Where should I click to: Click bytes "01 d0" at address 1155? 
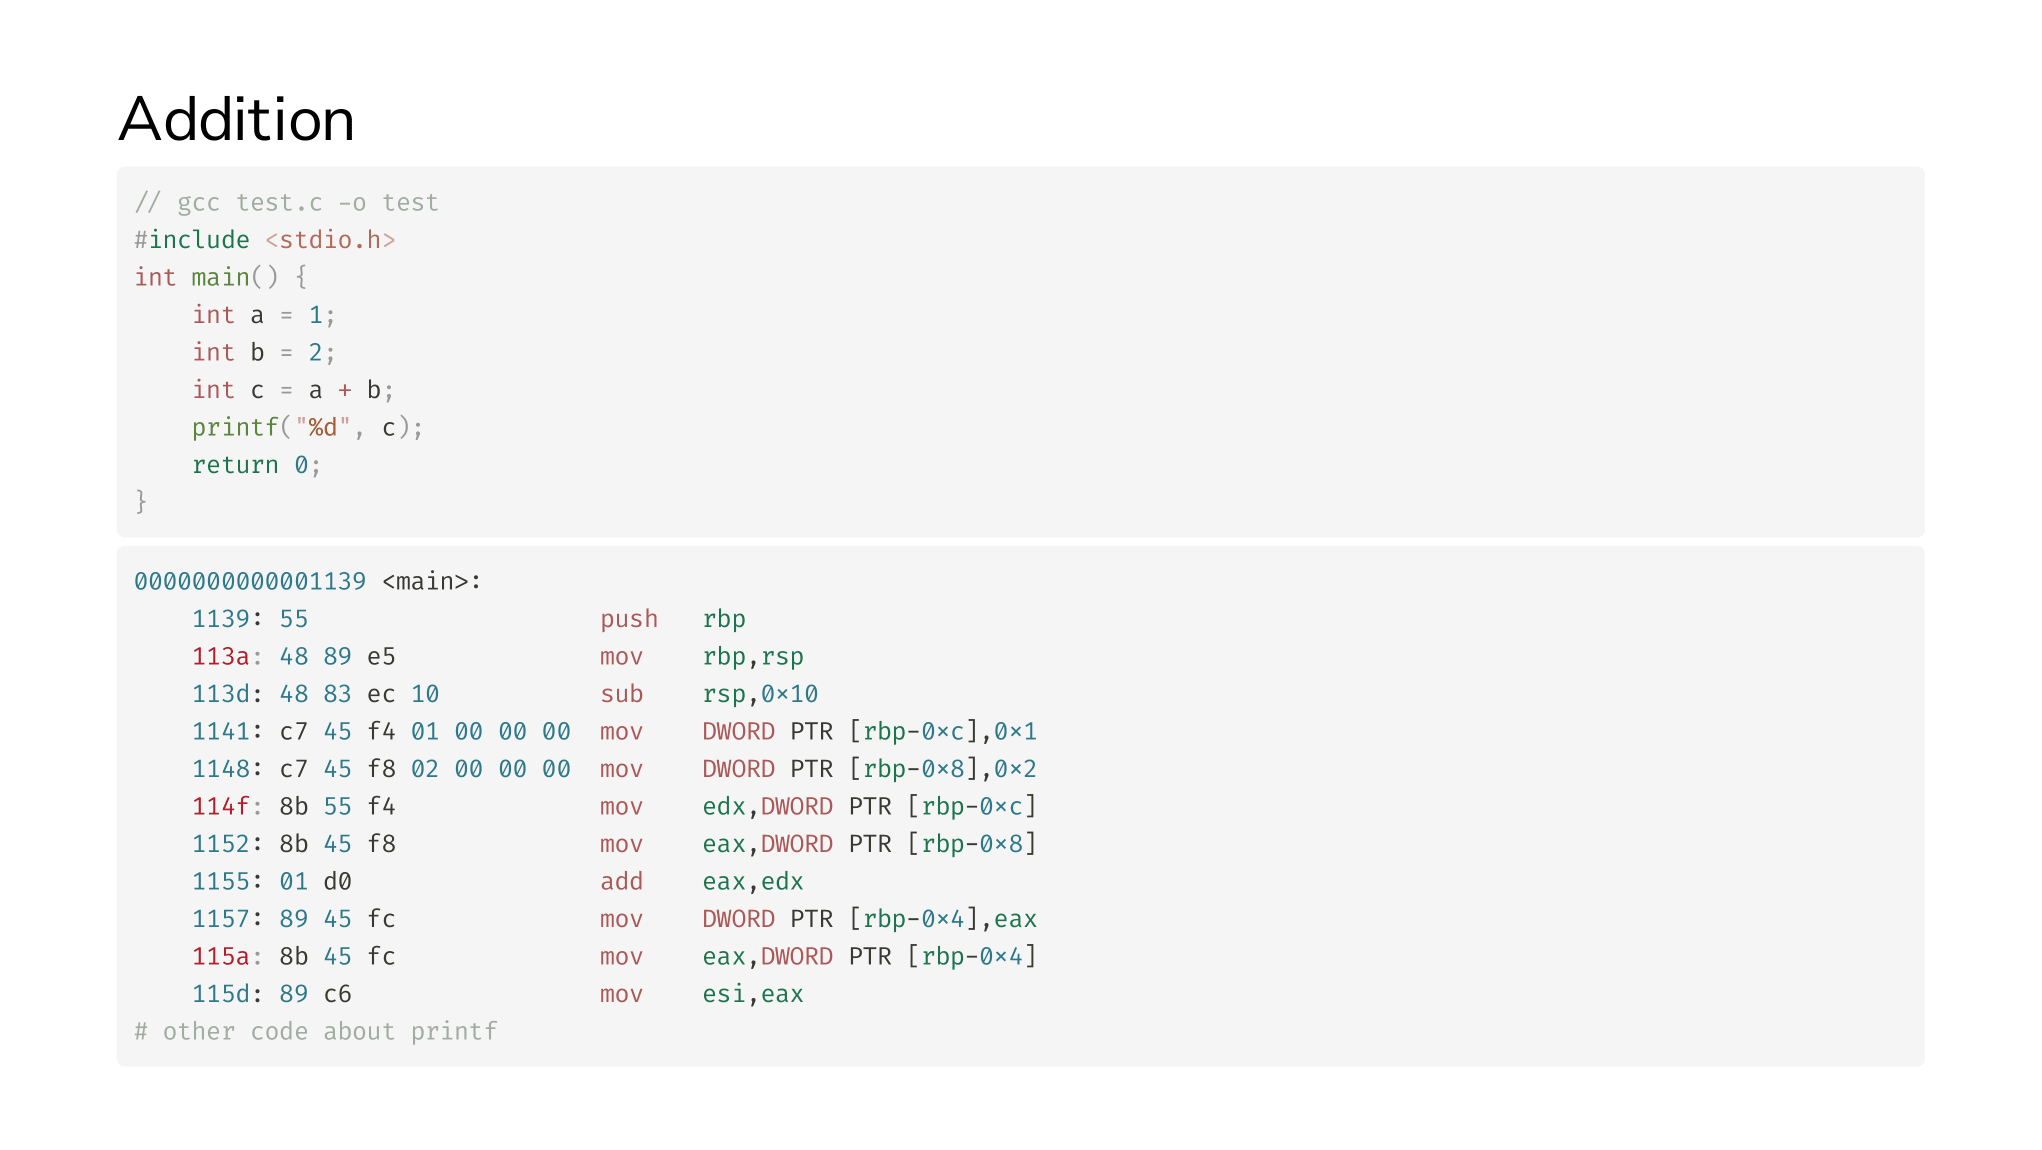(x=316, y=881)
